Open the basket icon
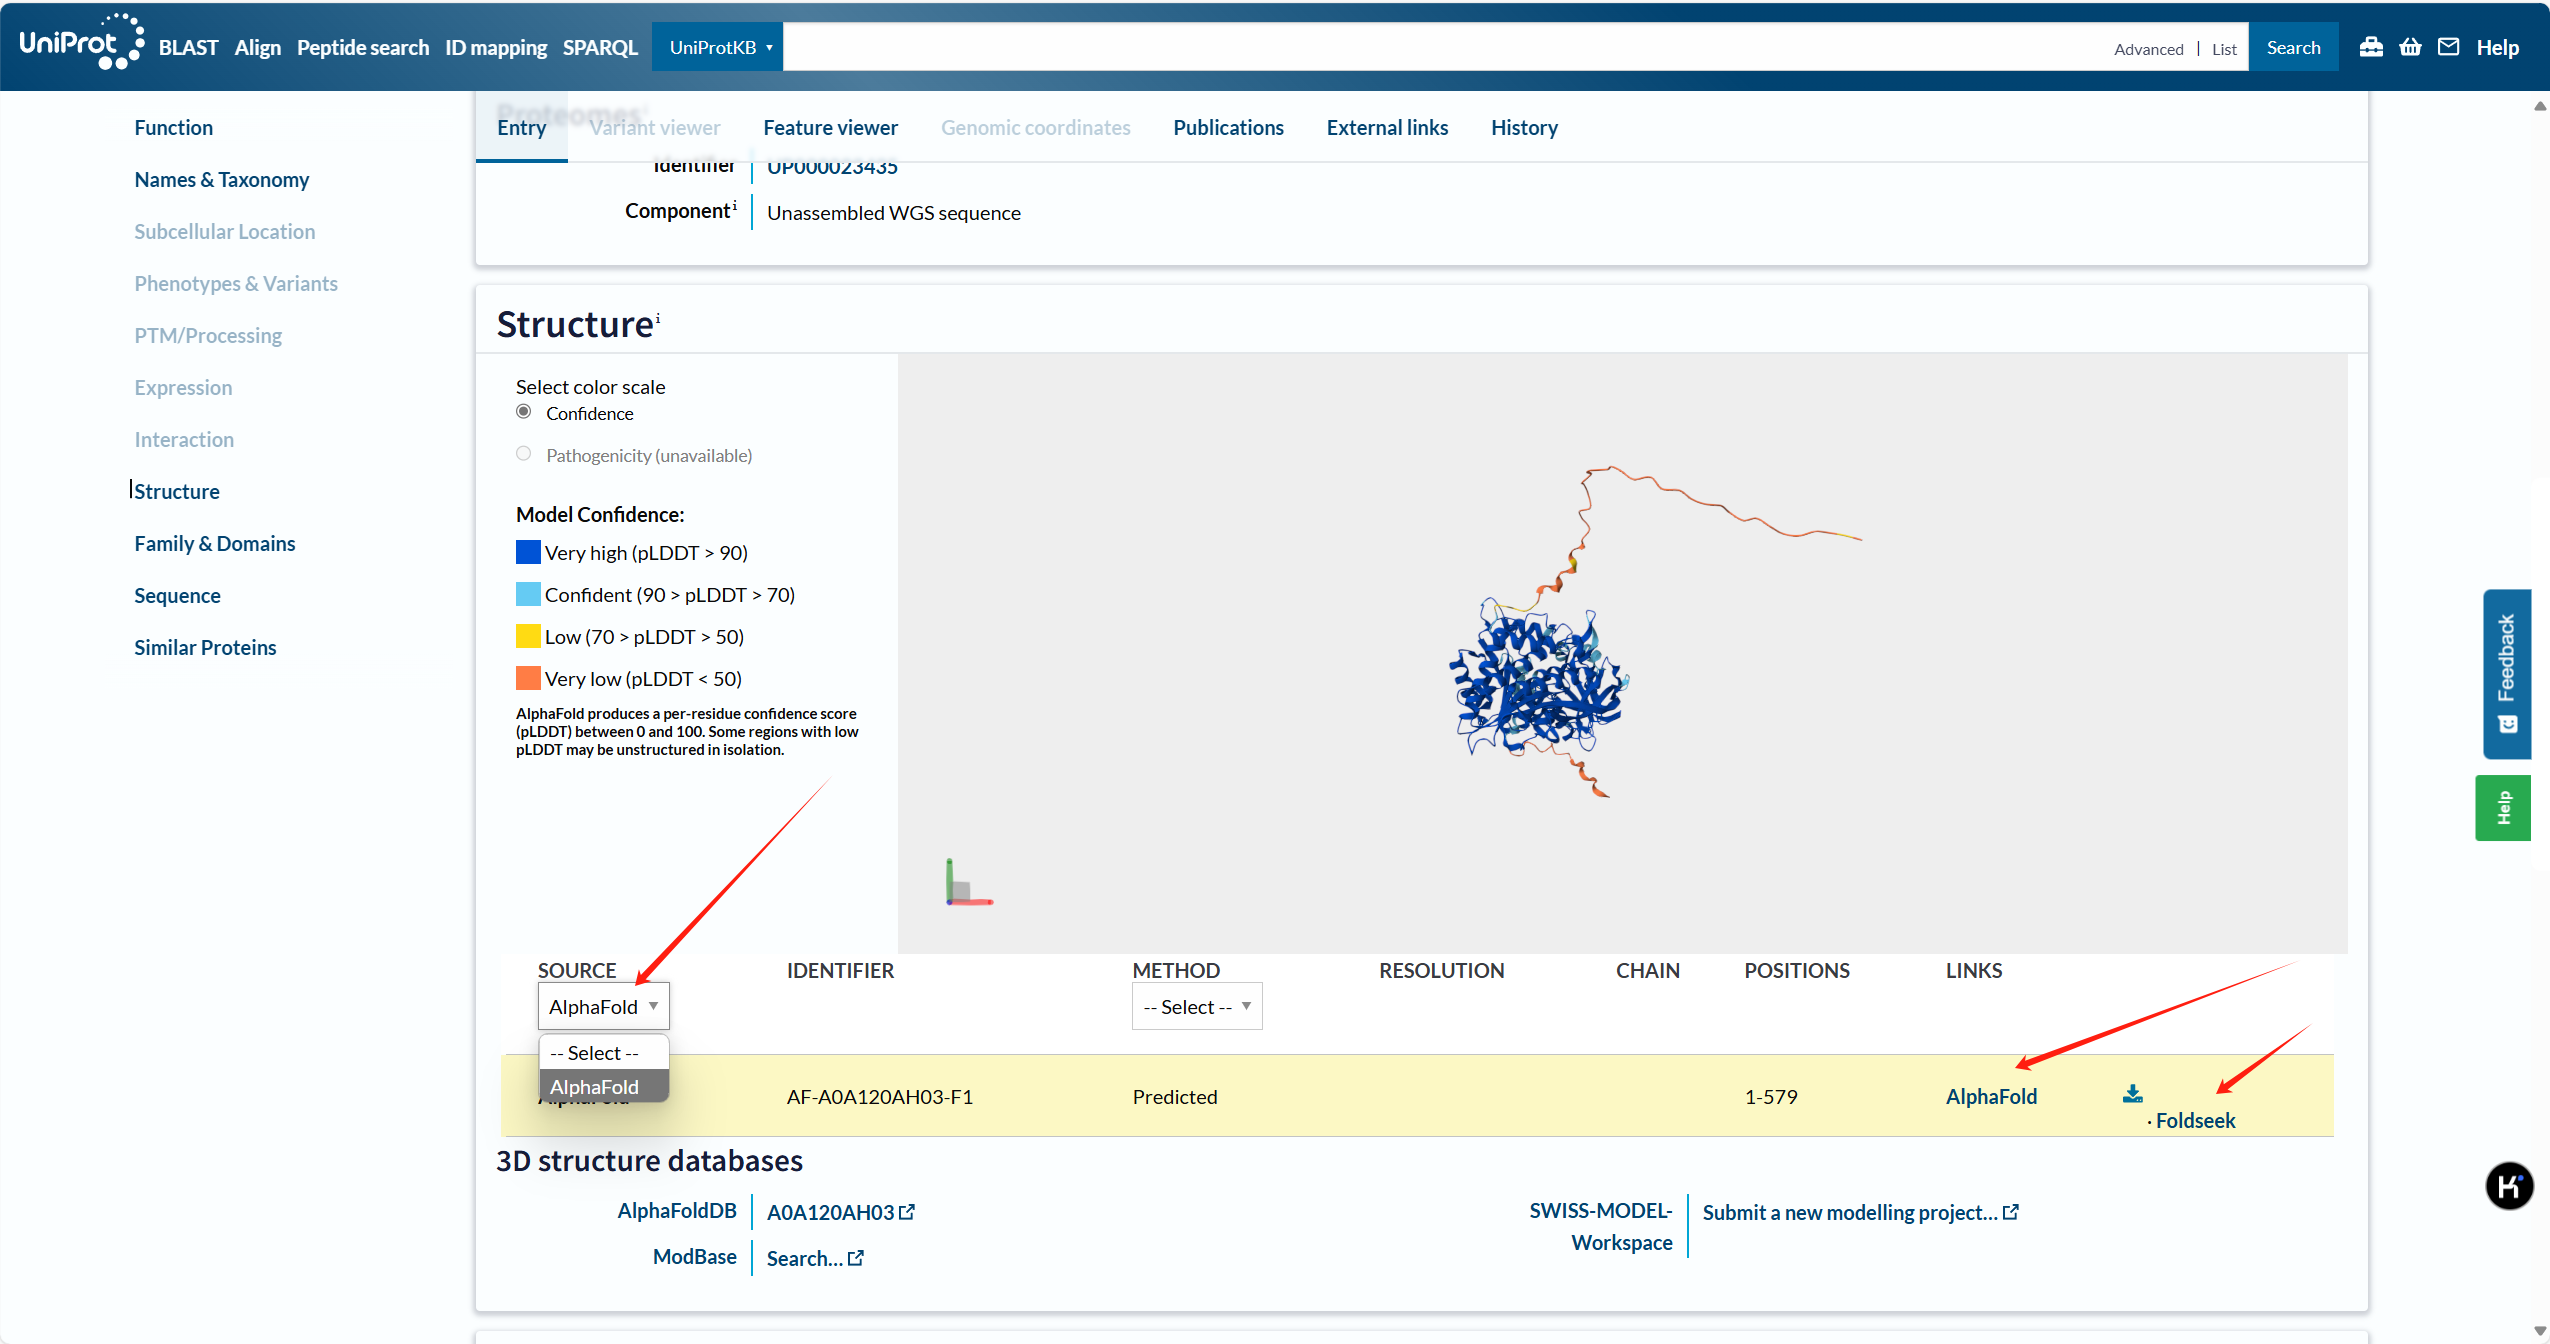 click(x=2410, y=47)
